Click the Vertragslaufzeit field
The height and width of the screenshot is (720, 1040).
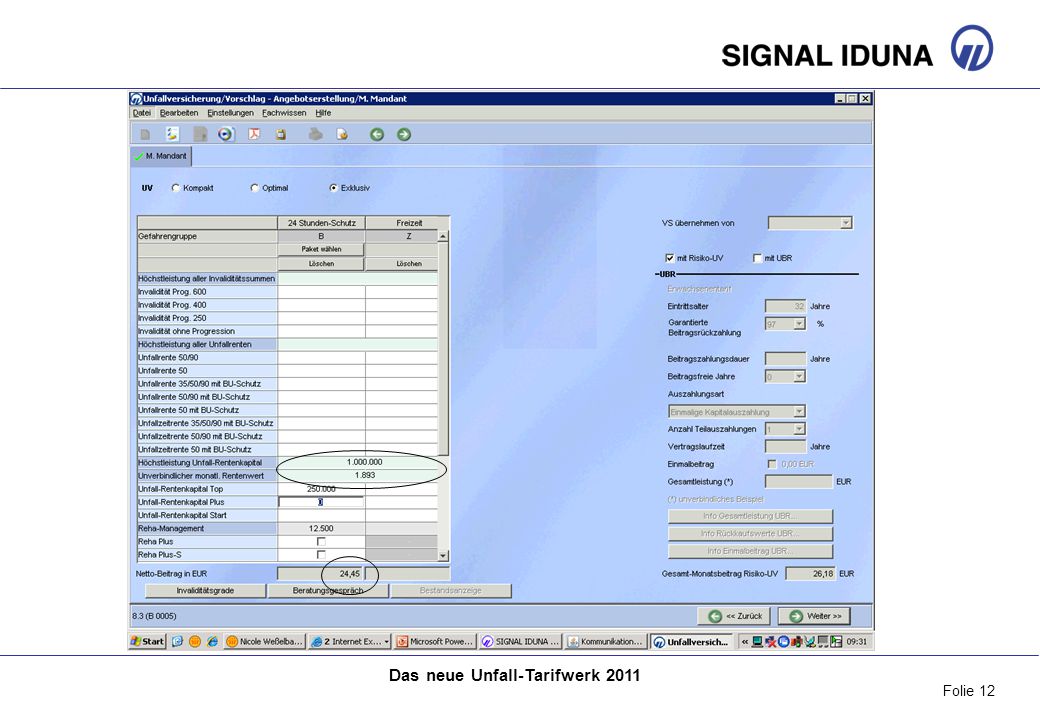[785, 447]
